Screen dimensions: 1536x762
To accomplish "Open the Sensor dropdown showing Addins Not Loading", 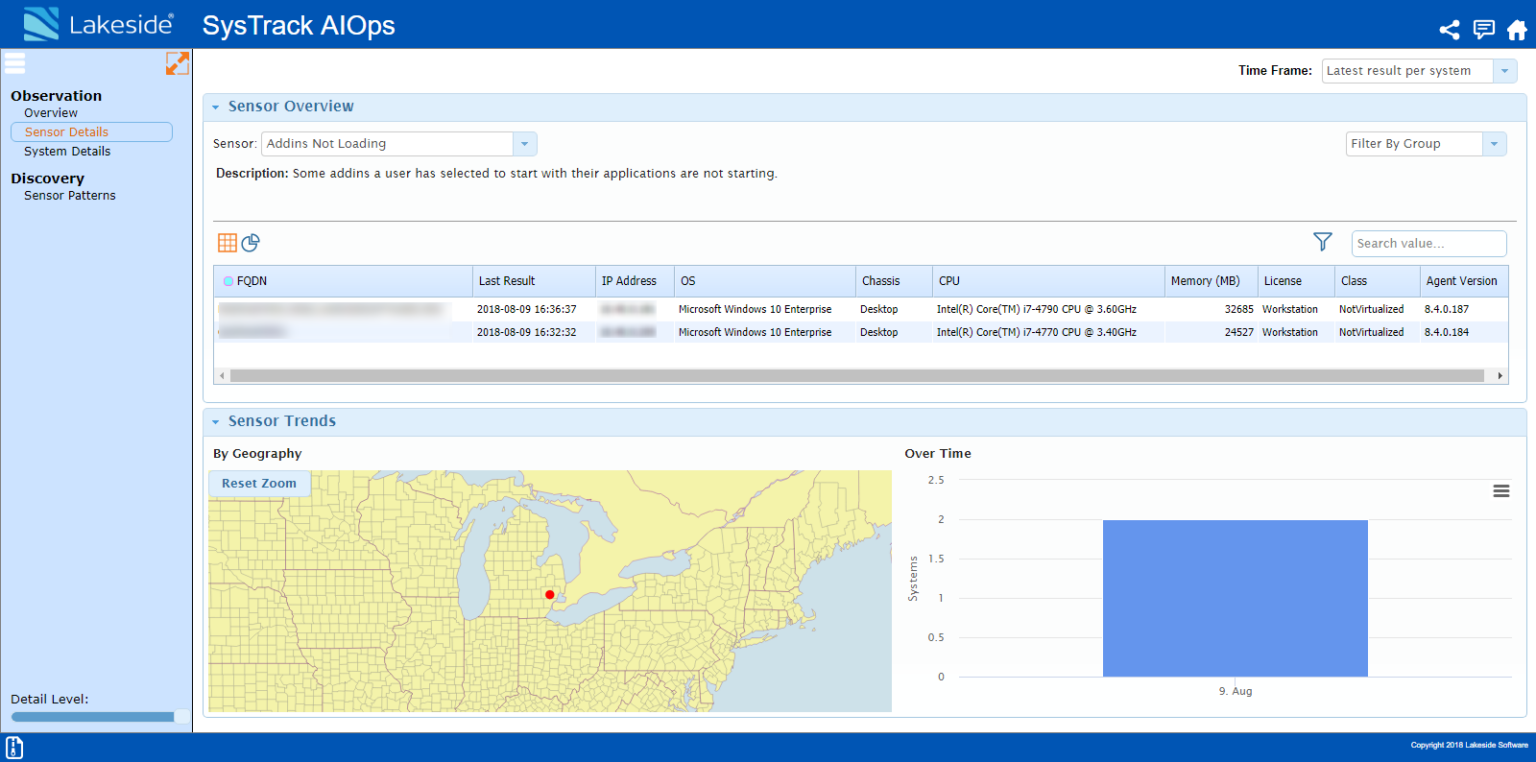I will pyautogui.click(x=525, y=143).
